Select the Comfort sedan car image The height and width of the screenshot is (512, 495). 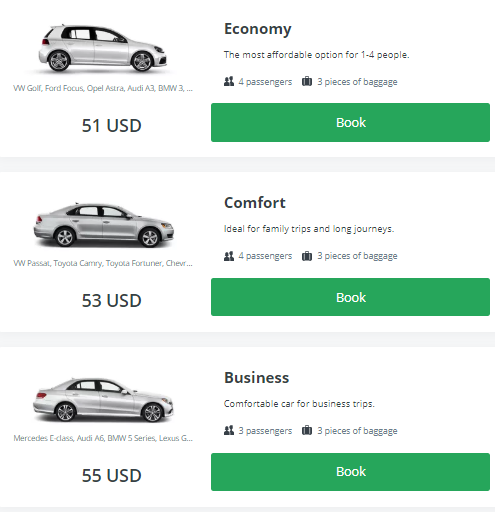click(103, 225)
